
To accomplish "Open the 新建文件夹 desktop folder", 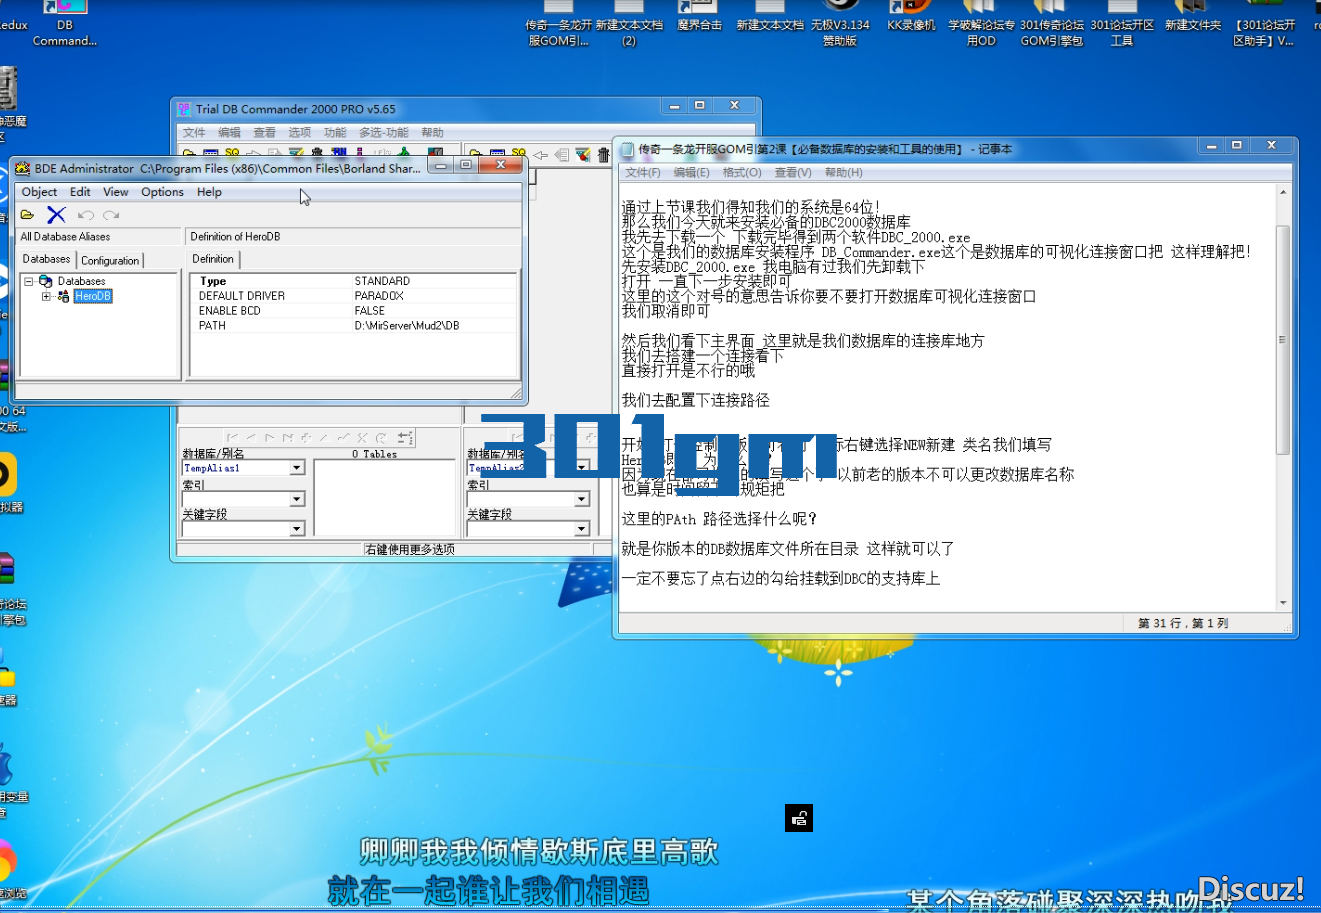I will [1193, 18].
